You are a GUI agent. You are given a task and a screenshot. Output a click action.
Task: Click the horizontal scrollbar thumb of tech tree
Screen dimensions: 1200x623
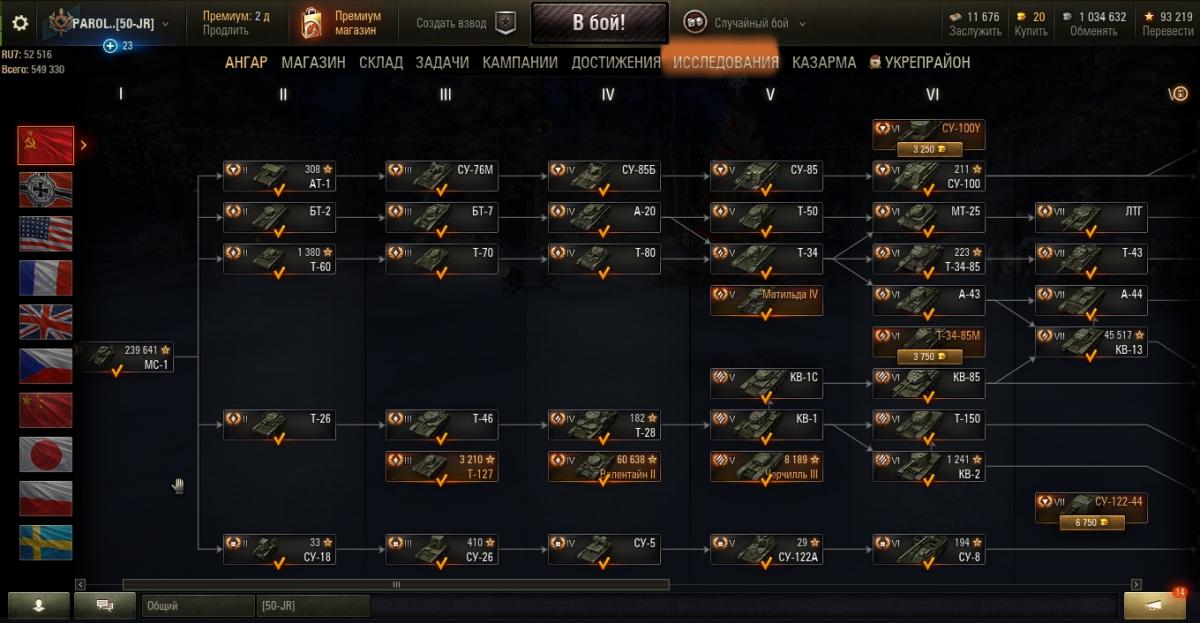pos(396,585)
